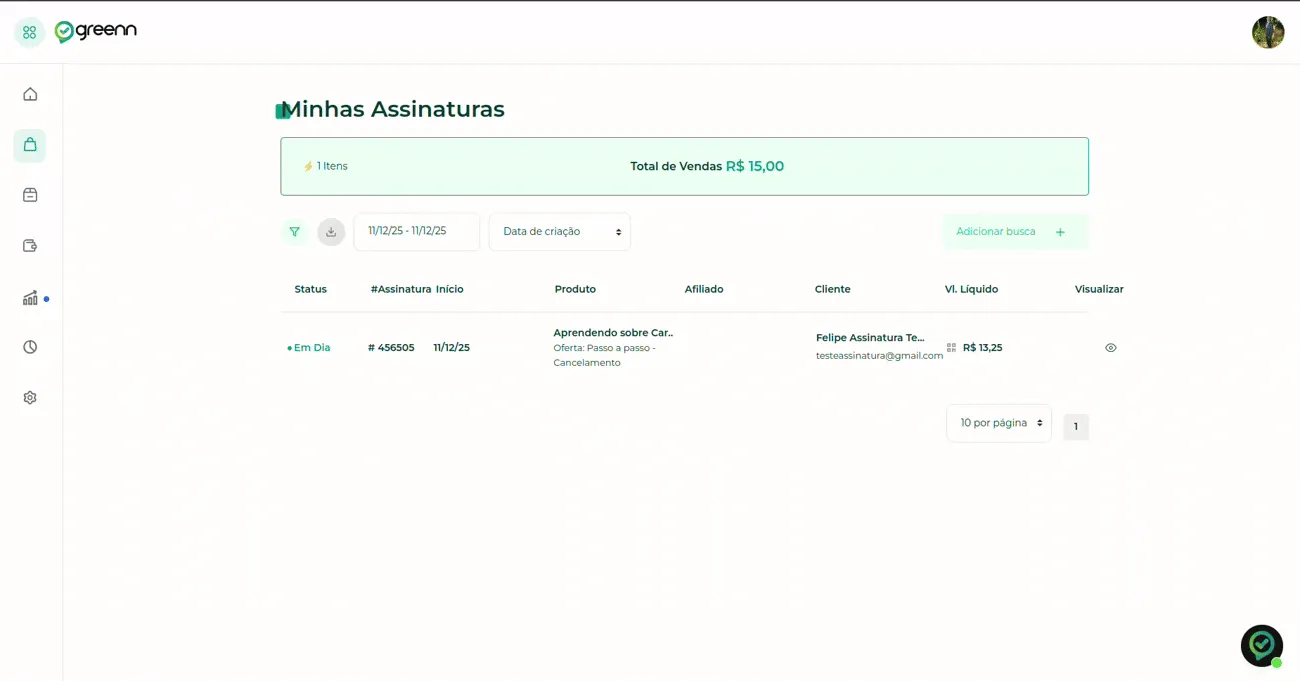This screenshot has height=681, width=1300.
Task: Open the Greenn chat support bubble
Action: tap(1262, 646)
